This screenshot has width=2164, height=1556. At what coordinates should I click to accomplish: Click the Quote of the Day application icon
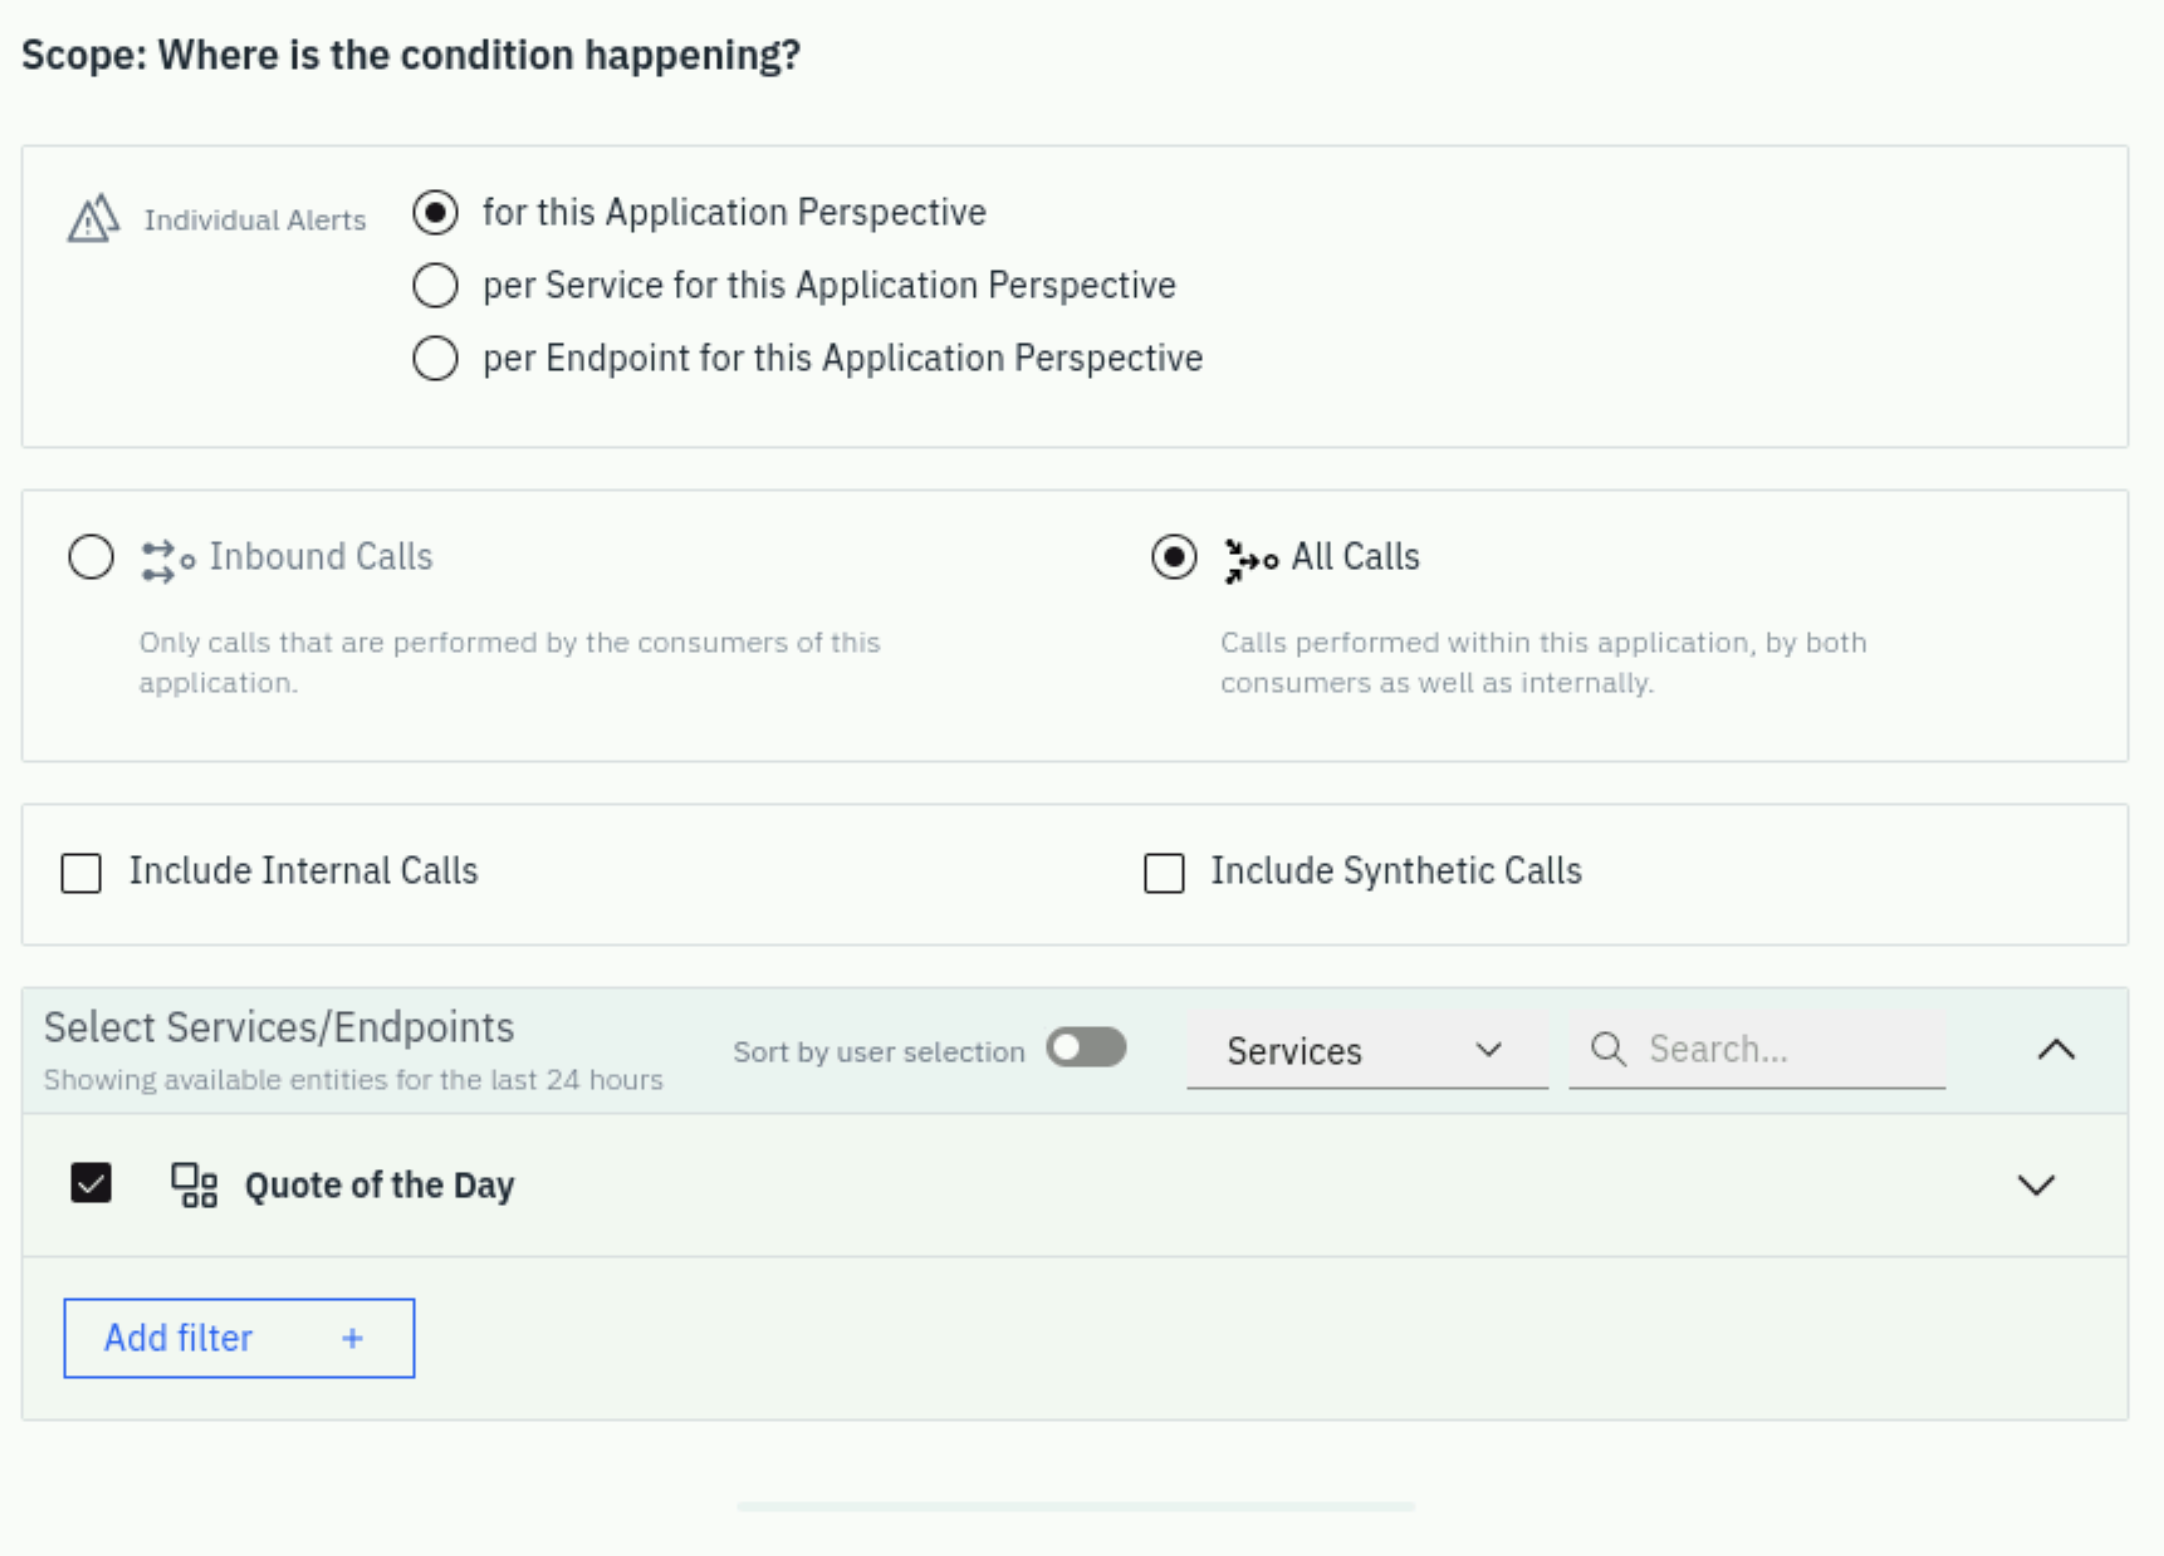coord(194,1185)
